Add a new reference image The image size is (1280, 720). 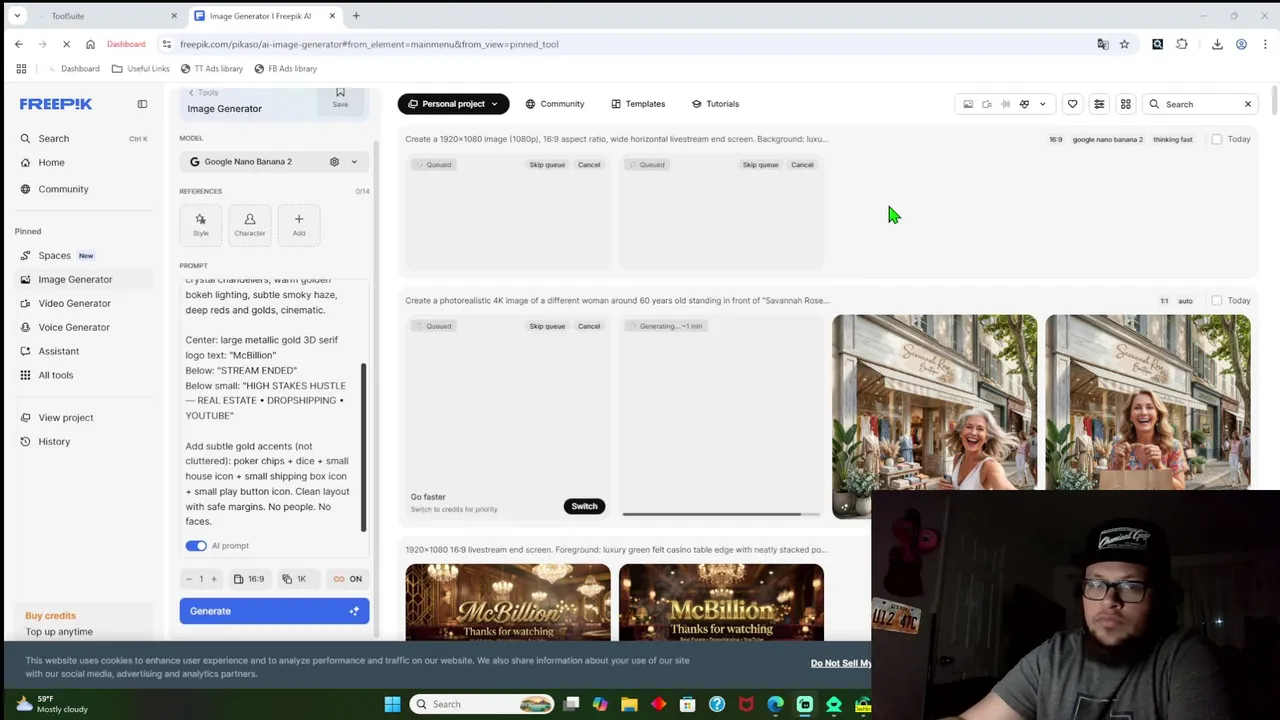(x=299, y=224)
